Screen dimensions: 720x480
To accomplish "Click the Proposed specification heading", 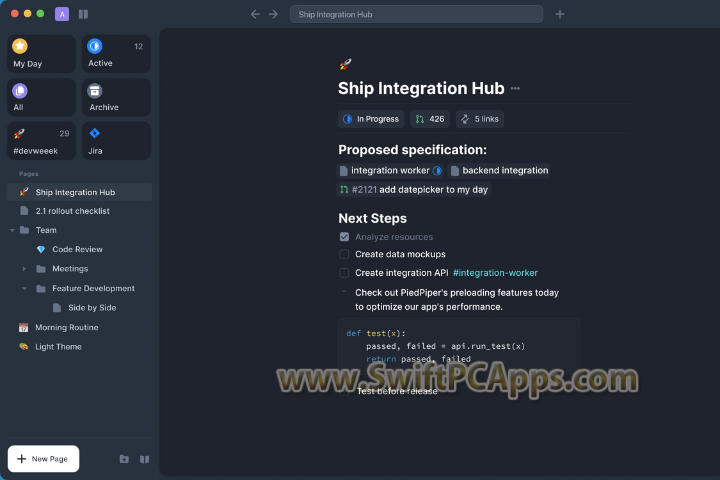I will click(x=412, y=150).
